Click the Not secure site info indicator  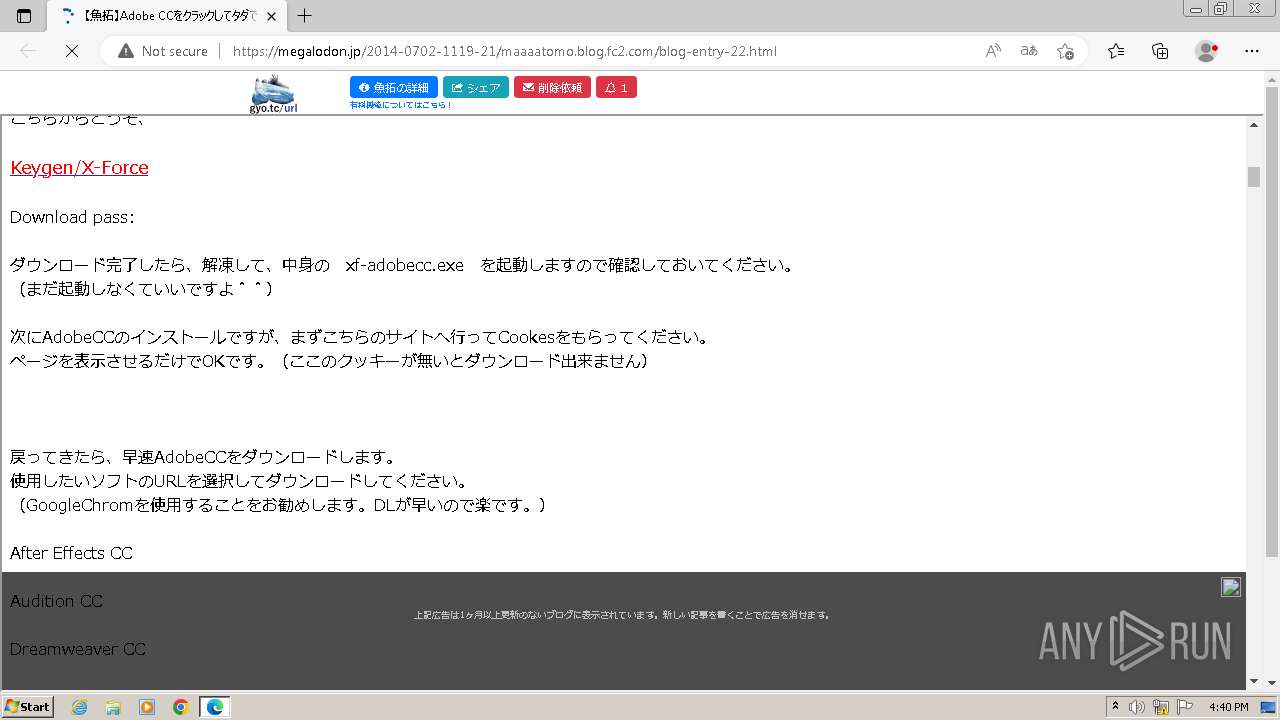click(x=163, y=51)
